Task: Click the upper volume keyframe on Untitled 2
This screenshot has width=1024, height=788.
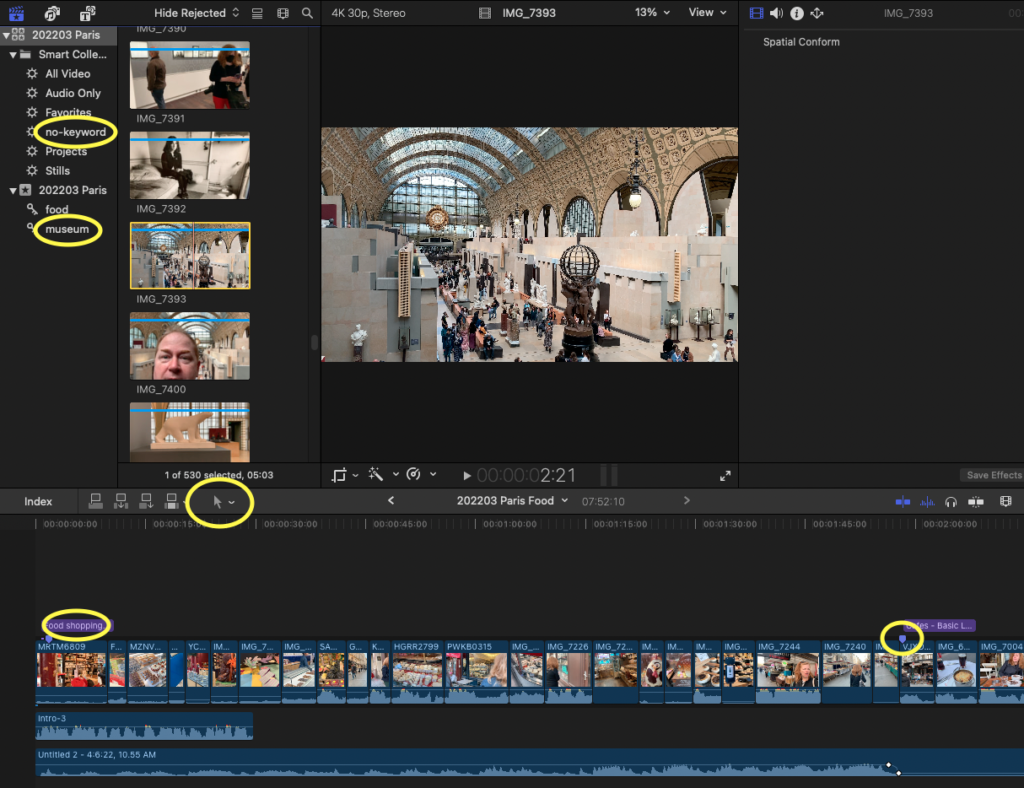Action: [888, 765]
